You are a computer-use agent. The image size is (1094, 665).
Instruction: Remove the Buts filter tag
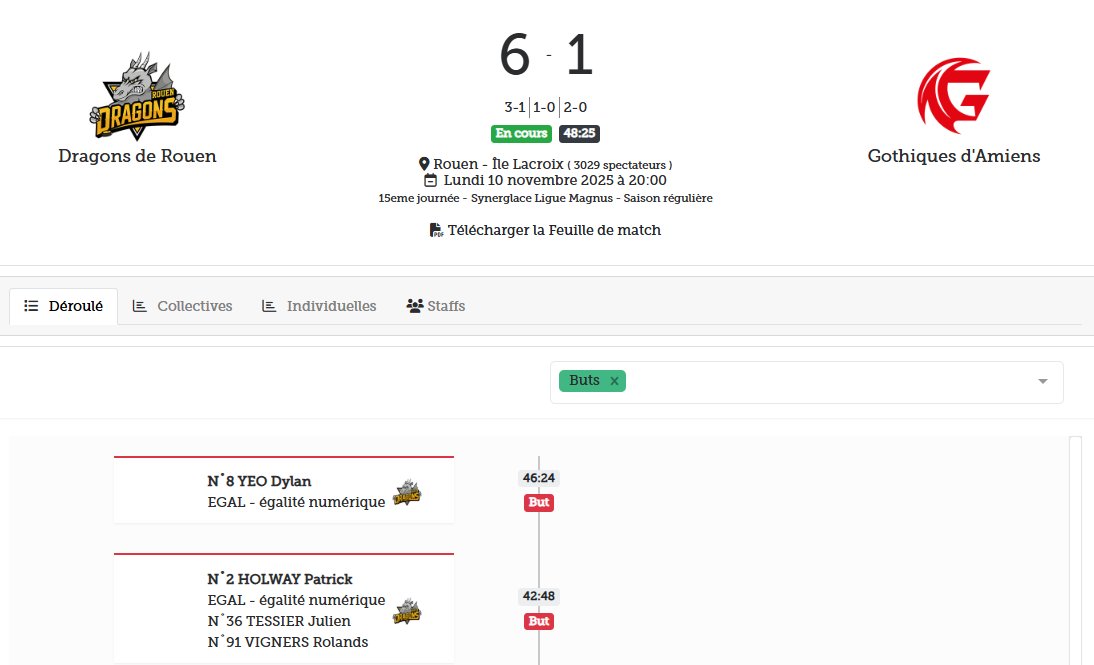[x=614, y=381]
